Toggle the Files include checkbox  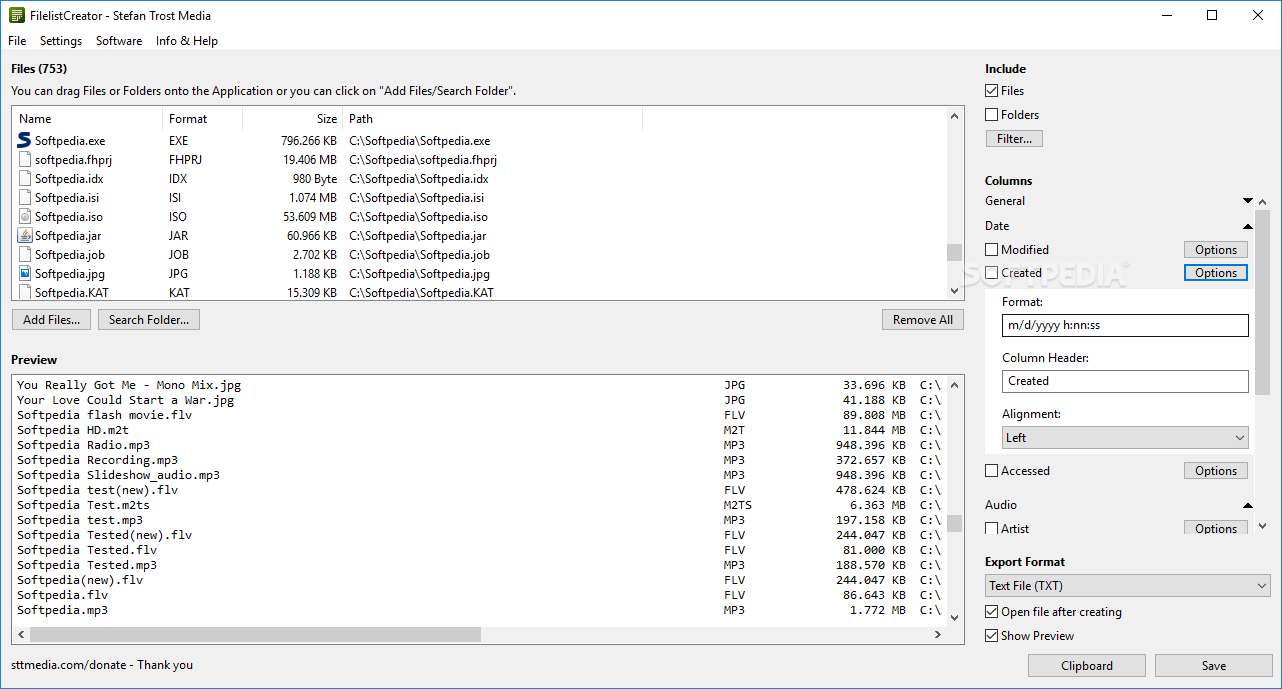992,91
